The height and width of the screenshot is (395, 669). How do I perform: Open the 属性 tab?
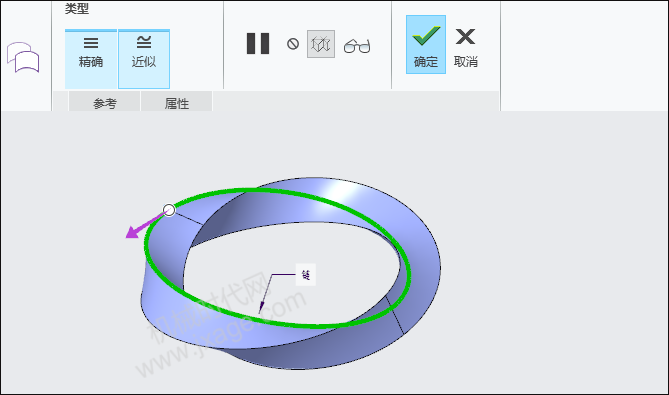(177, 103)
